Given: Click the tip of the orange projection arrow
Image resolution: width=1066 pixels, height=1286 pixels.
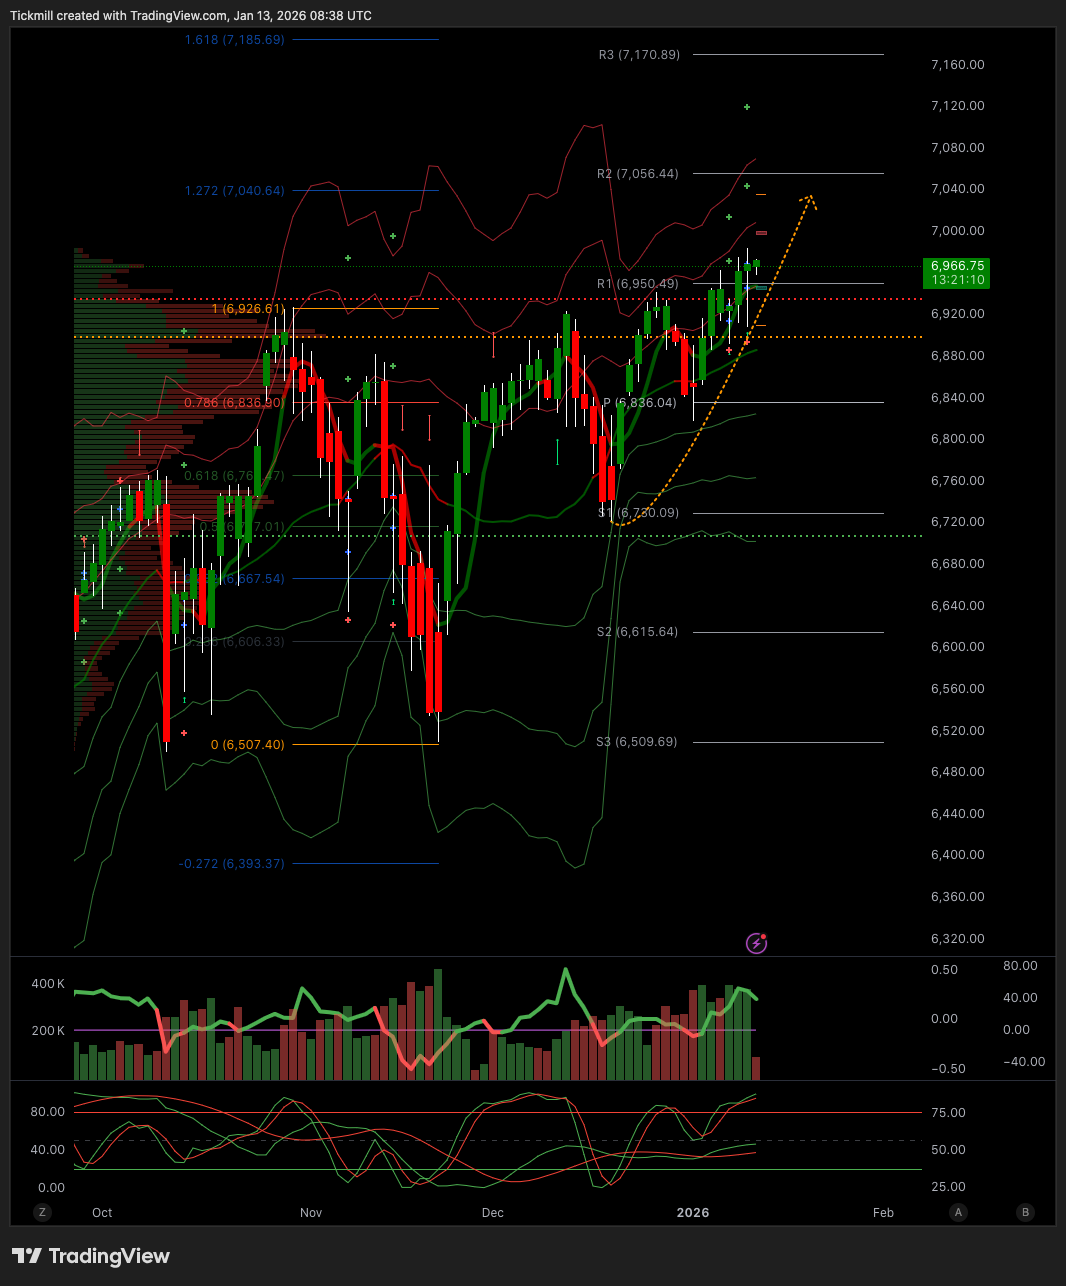Looking at the screenshot, I should coord(810,197).
